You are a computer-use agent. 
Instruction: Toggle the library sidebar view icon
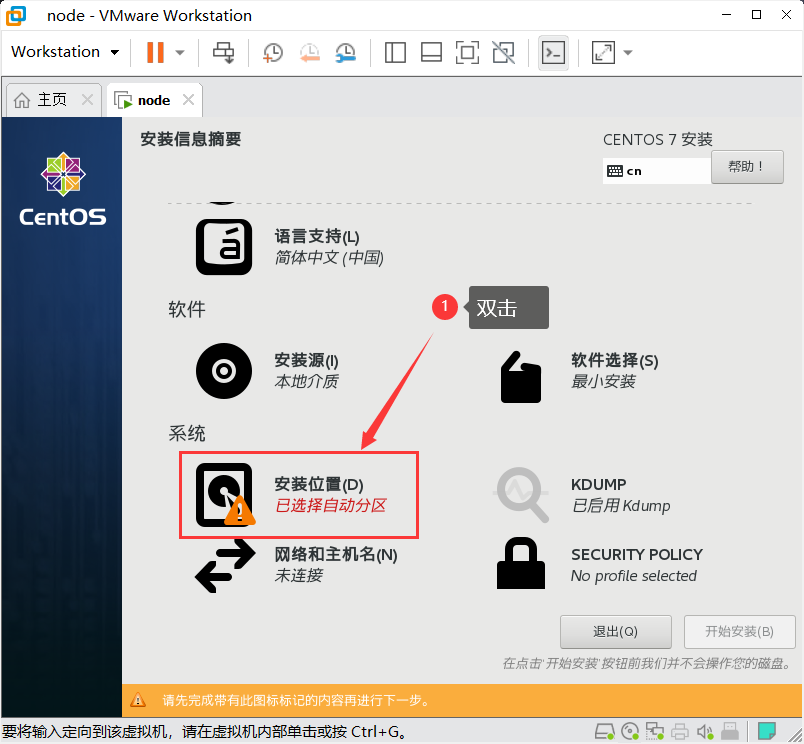click(395, 52)
